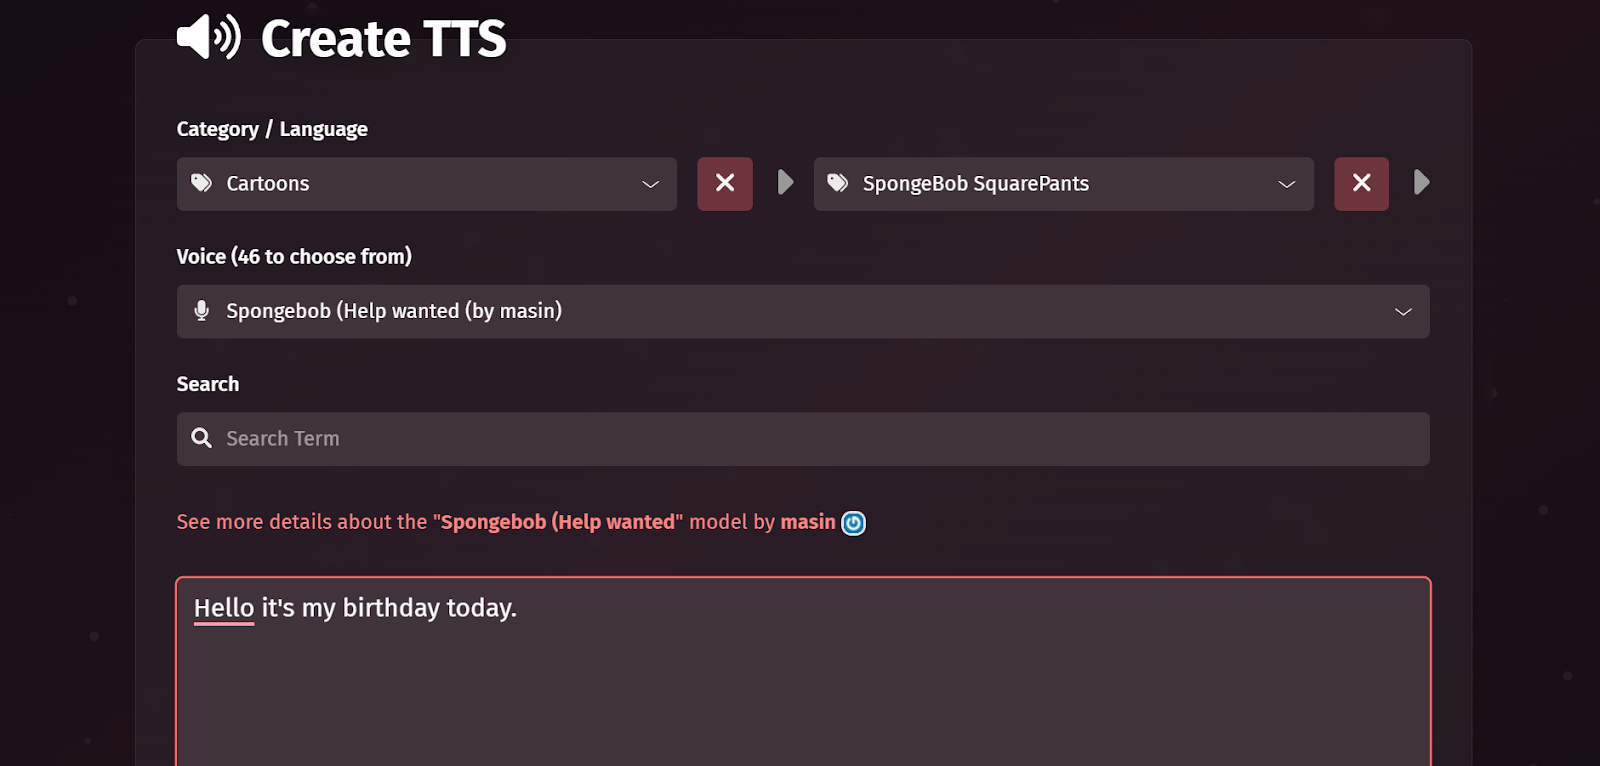Click the tag icon in Cartoons dropdown
Viewport: 1600px width, 766px height.
click(202, 183)
